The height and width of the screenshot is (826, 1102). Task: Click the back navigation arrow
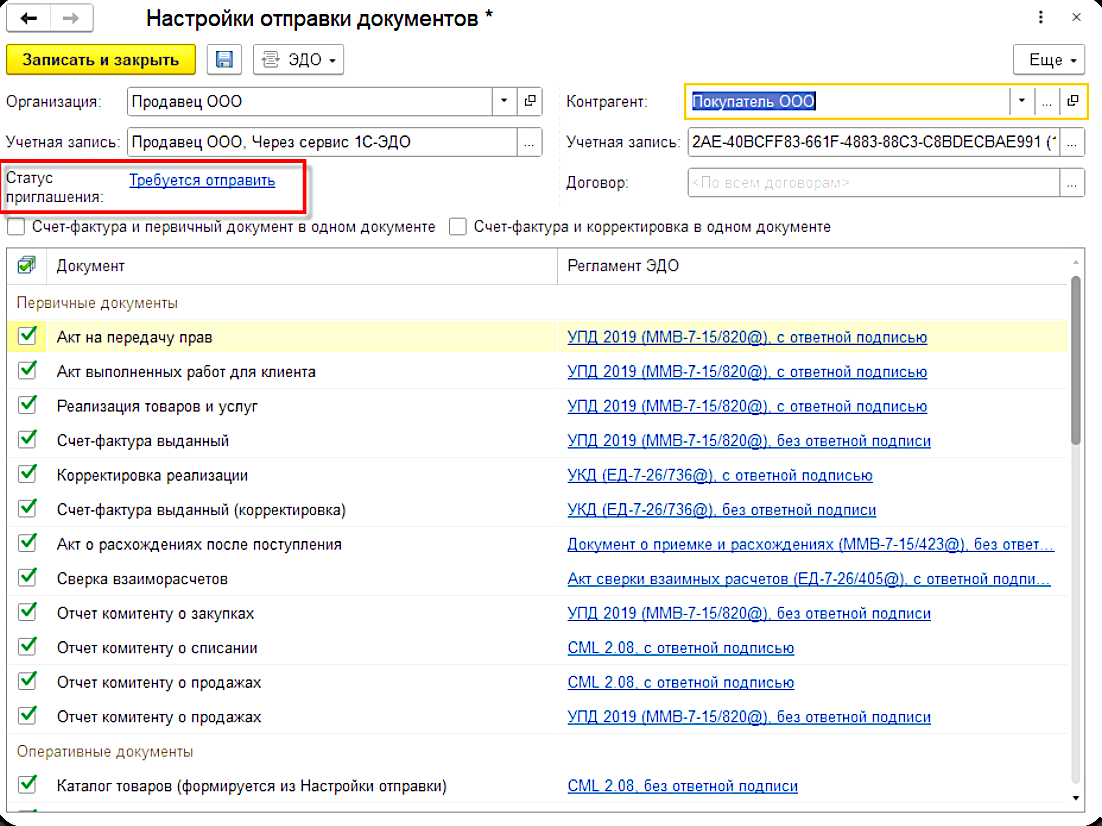click(x=30, y=19)
